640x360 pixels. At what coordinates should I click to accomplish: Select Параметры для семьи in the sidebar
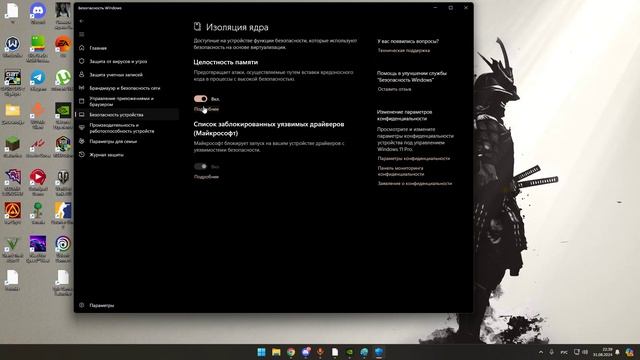127,141
